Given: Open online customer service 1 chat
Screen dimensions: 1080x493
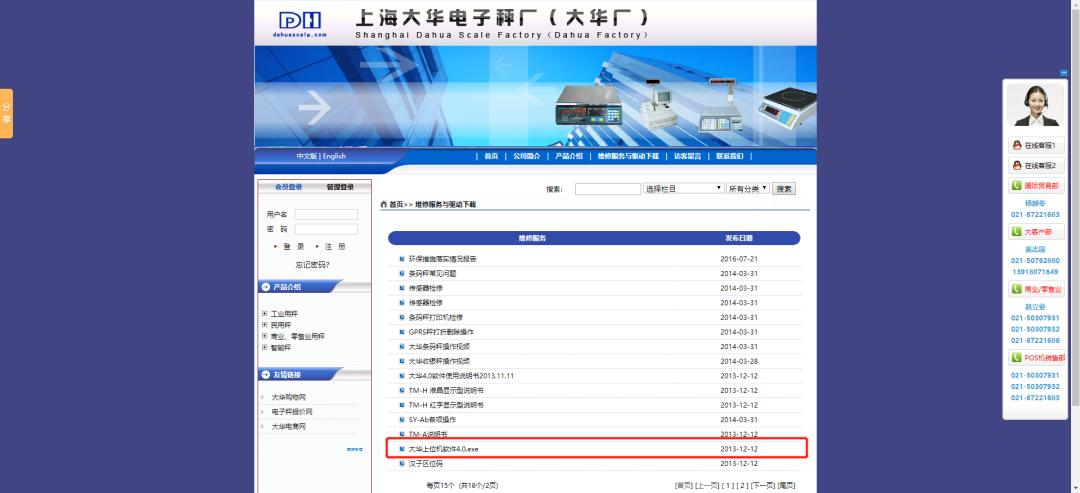Looking at the screenshot, I should [x=1035, y=145].
